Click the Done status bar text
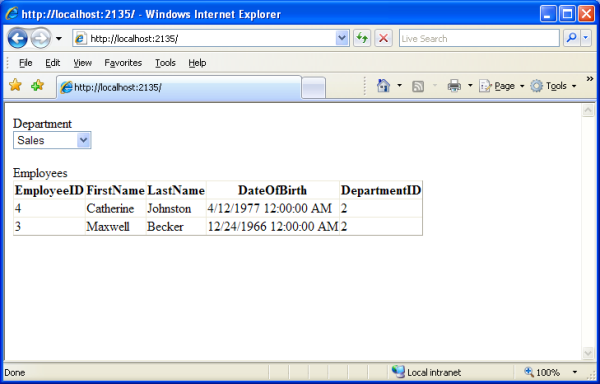The width and height of the screenshot is (600, 384). point(15,372)
